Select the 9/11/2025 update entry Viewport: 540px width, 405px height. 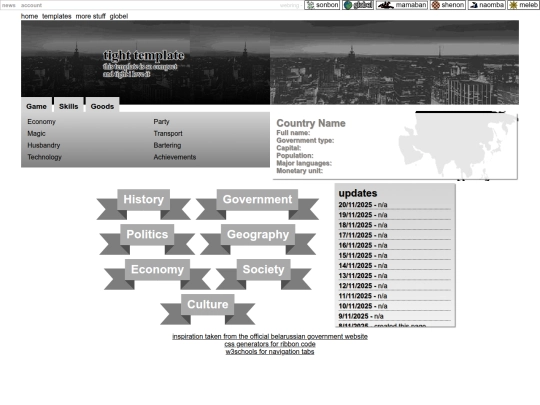[395, 316]
